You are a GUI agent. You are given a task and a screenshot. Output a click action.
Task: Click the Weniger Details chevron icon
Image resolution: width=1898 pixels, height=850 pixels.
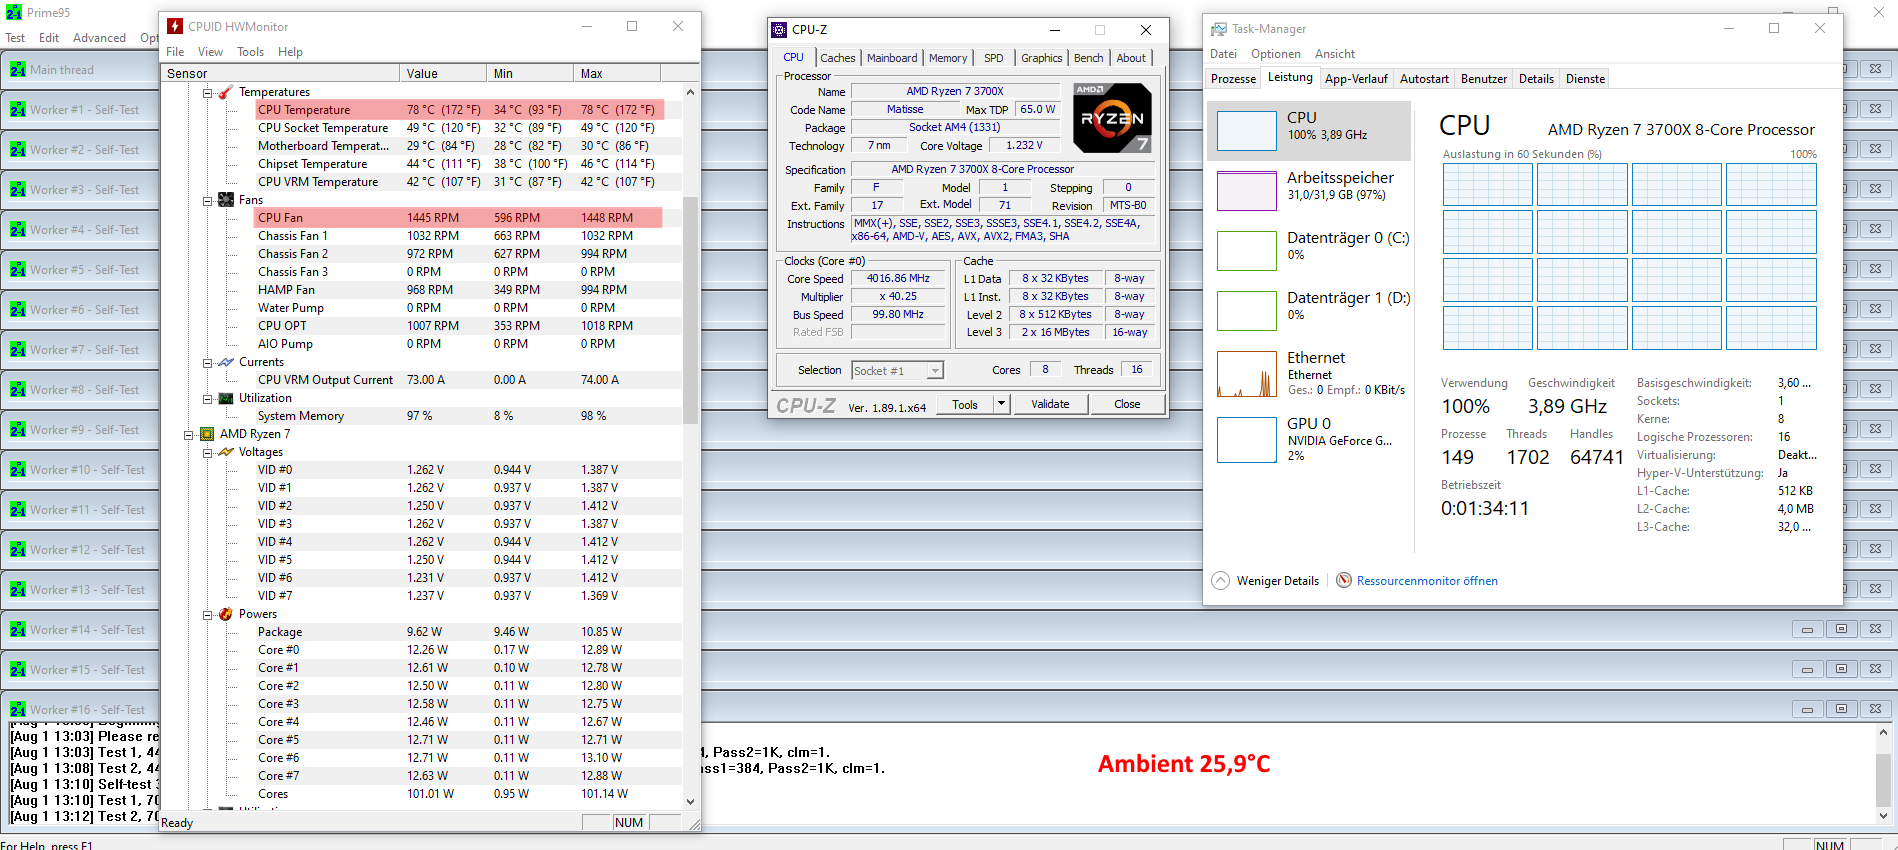point(1221,580)
